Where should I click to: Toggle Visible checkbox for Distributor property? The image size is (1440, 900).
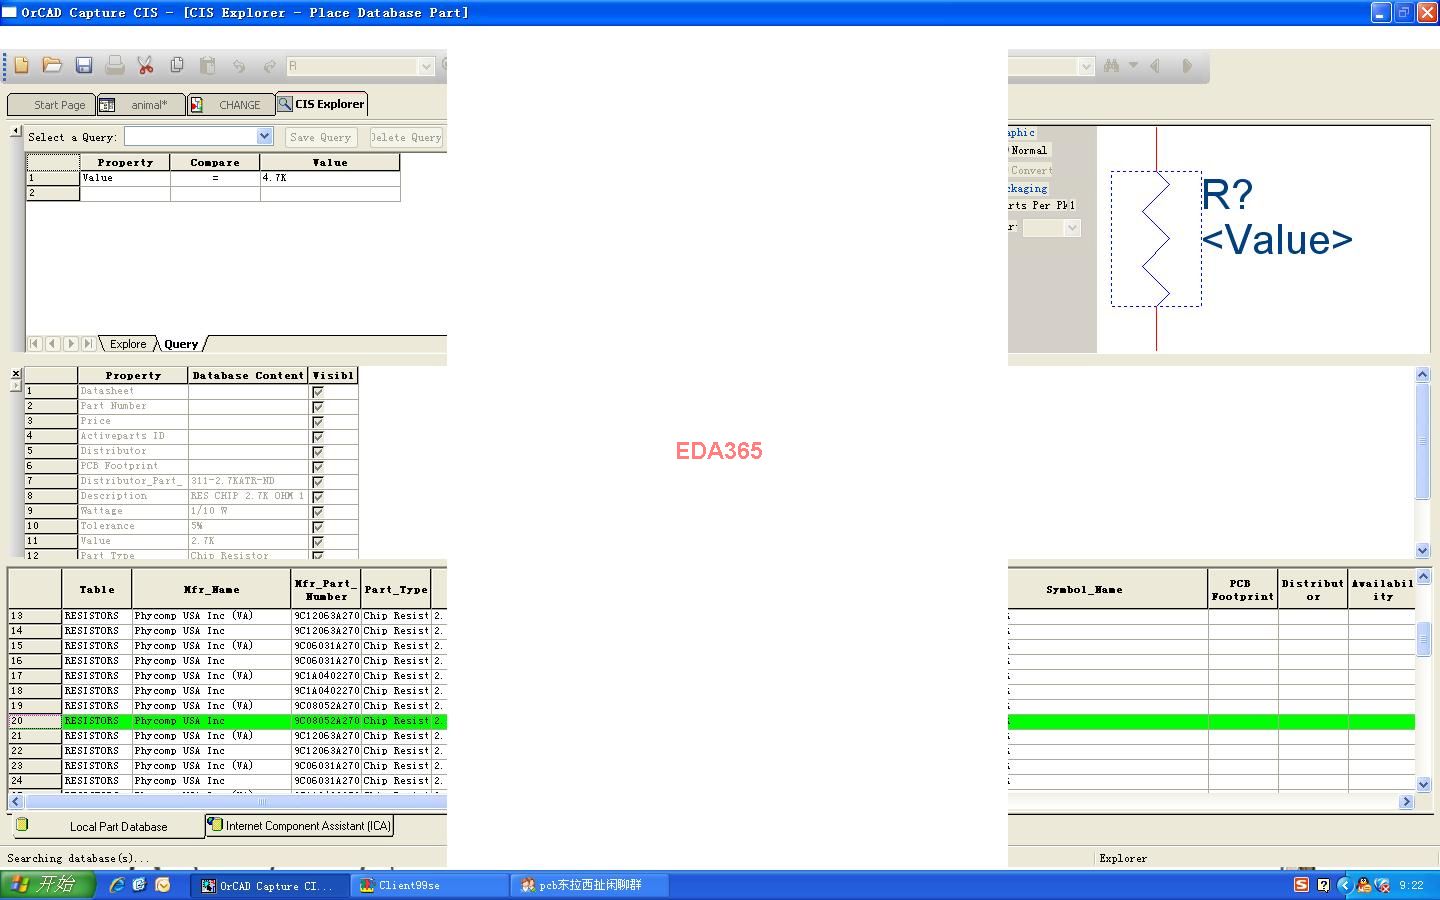318,452
